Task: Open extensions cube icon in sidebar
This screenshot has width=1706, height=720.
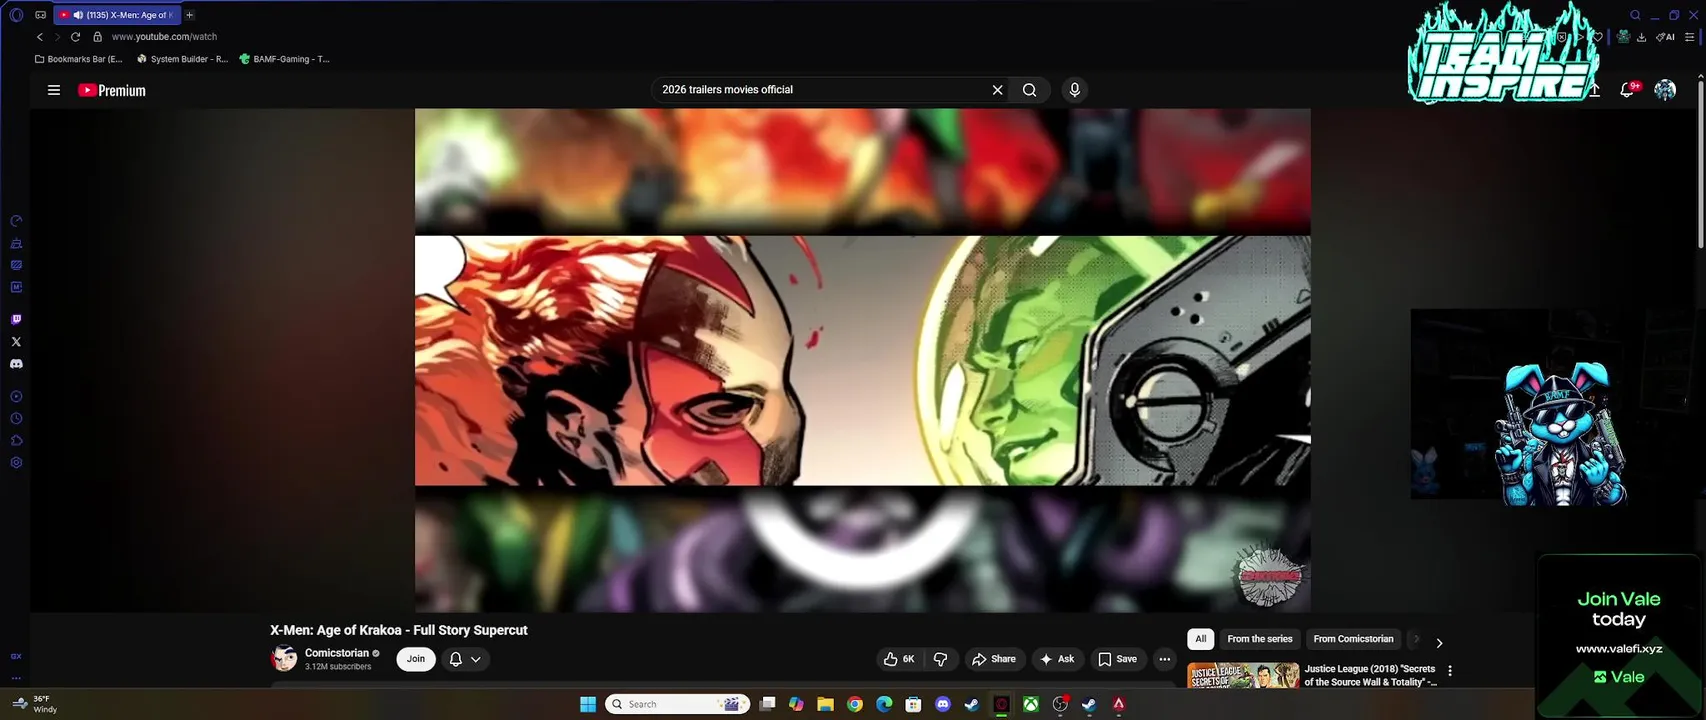Action: click(x=16, y=441)
